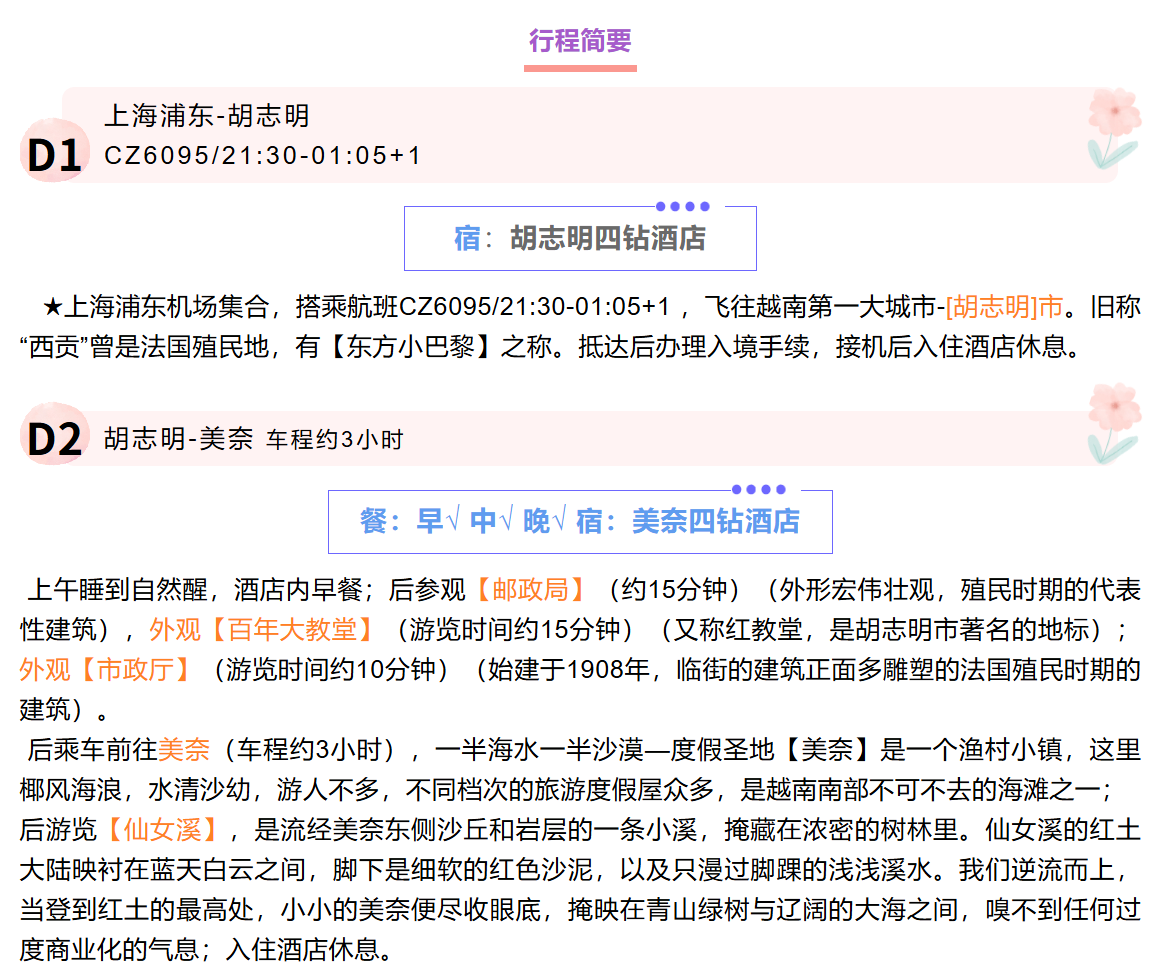Expand the D2 胡志明-美奈 header

point(178,439)
